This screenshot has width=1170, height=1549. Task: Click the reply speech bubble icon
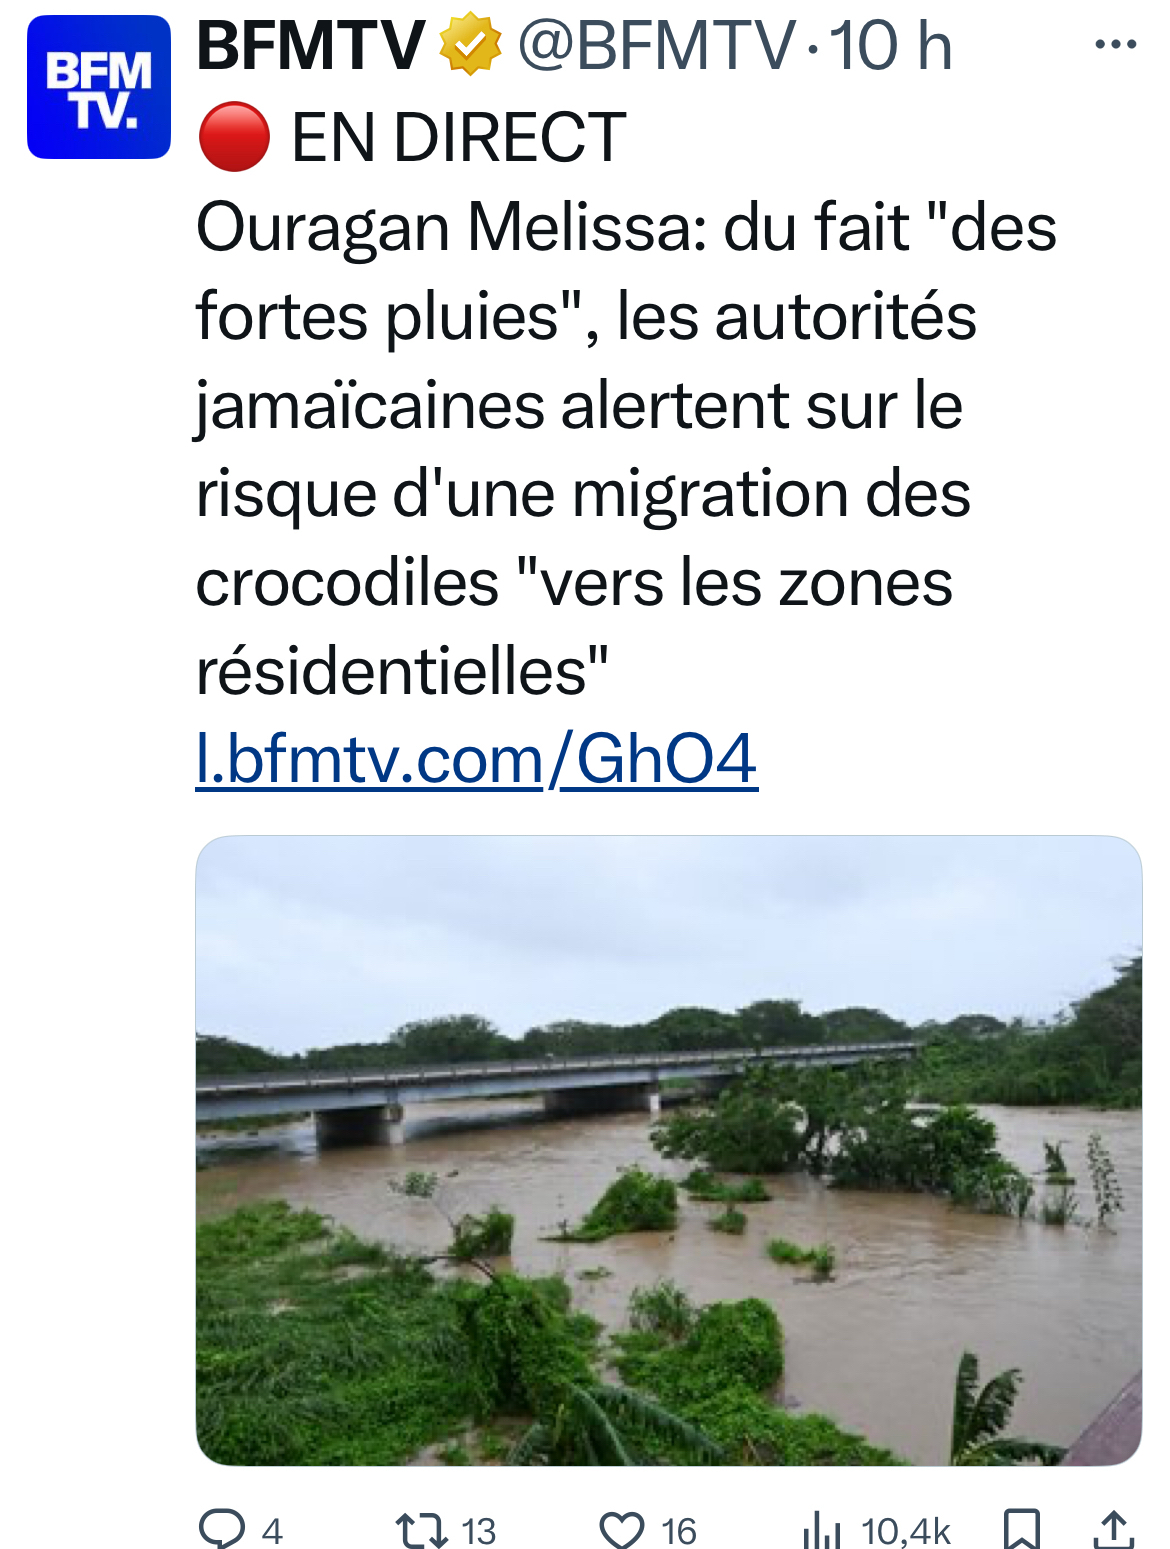coord(222,1529)
